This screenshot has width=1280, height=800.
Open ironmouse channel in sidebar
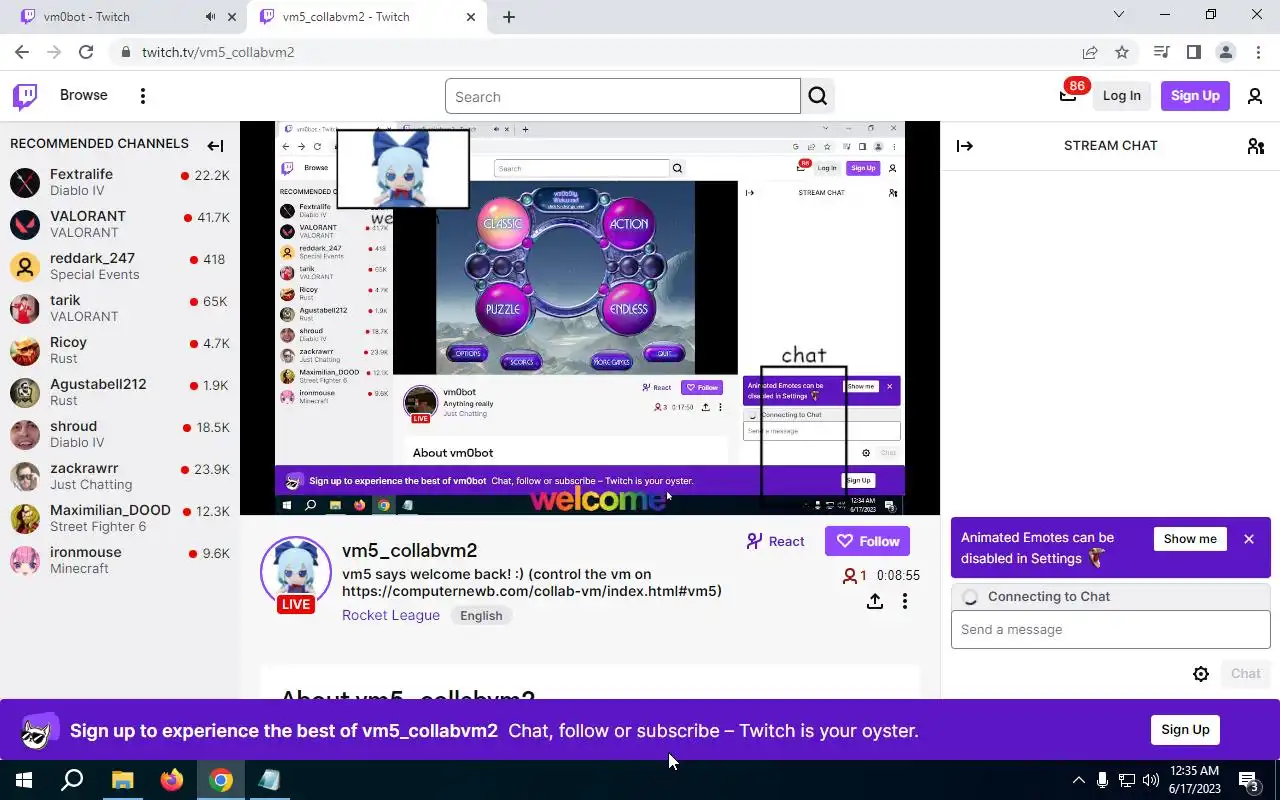click(x=120, y=560)
